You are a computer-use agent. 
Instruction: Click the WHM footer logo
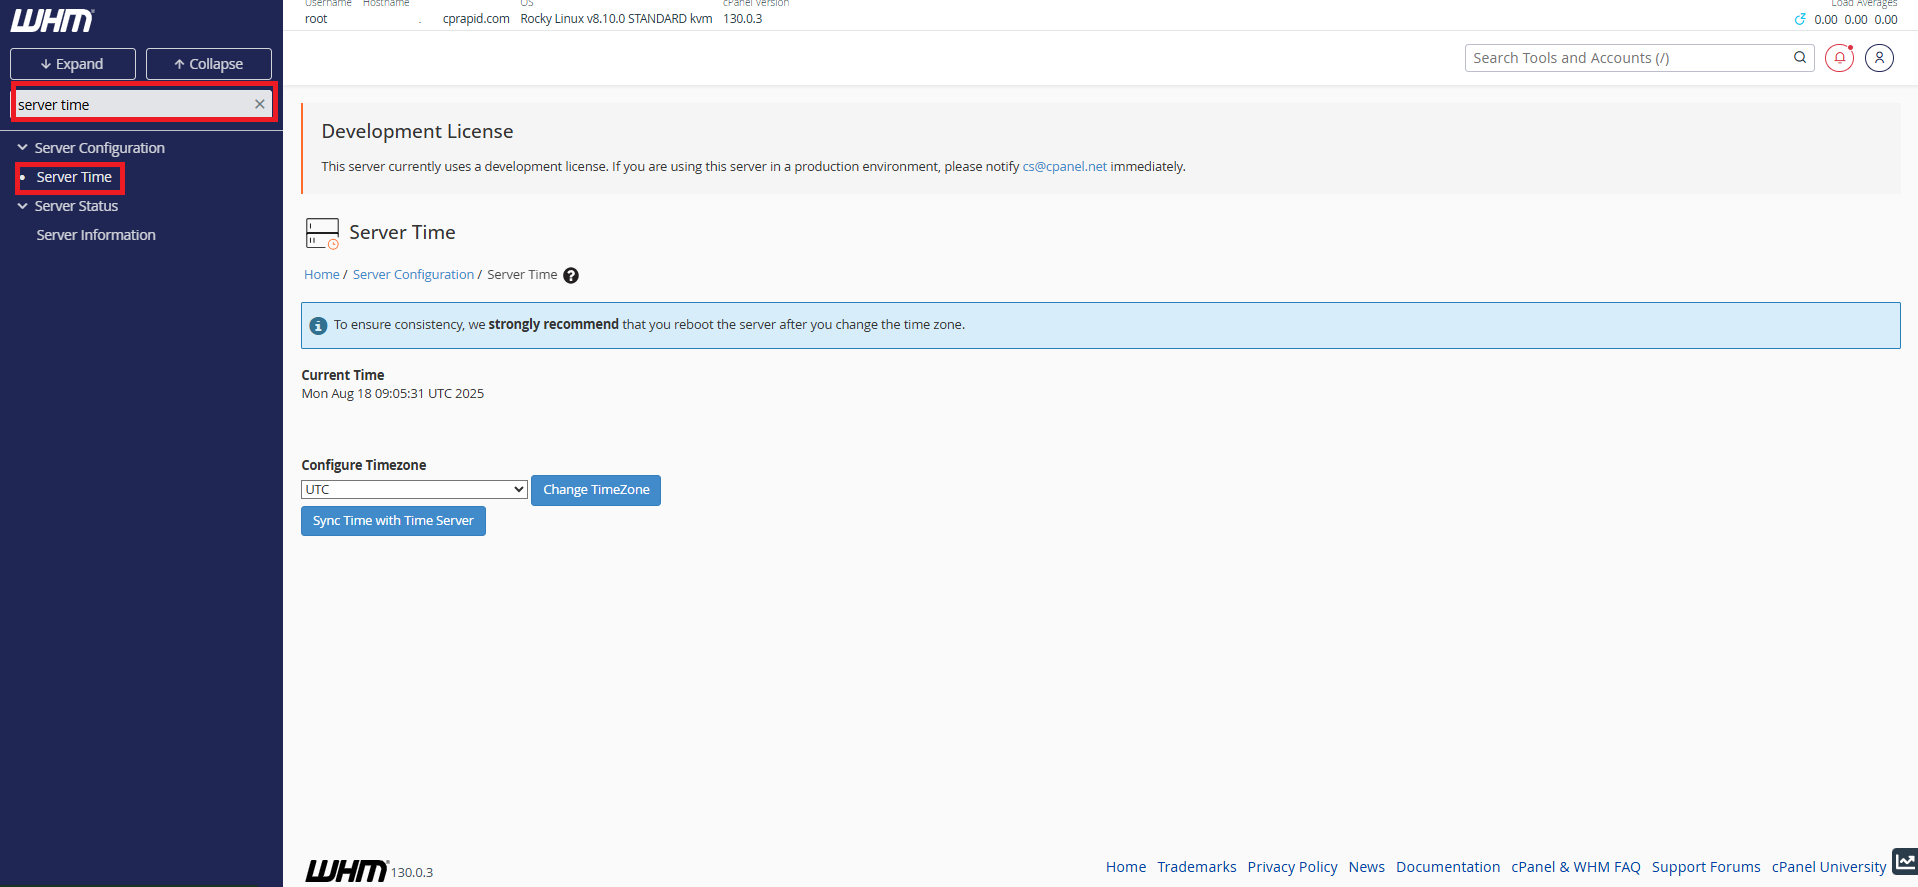tap(346, 870)
